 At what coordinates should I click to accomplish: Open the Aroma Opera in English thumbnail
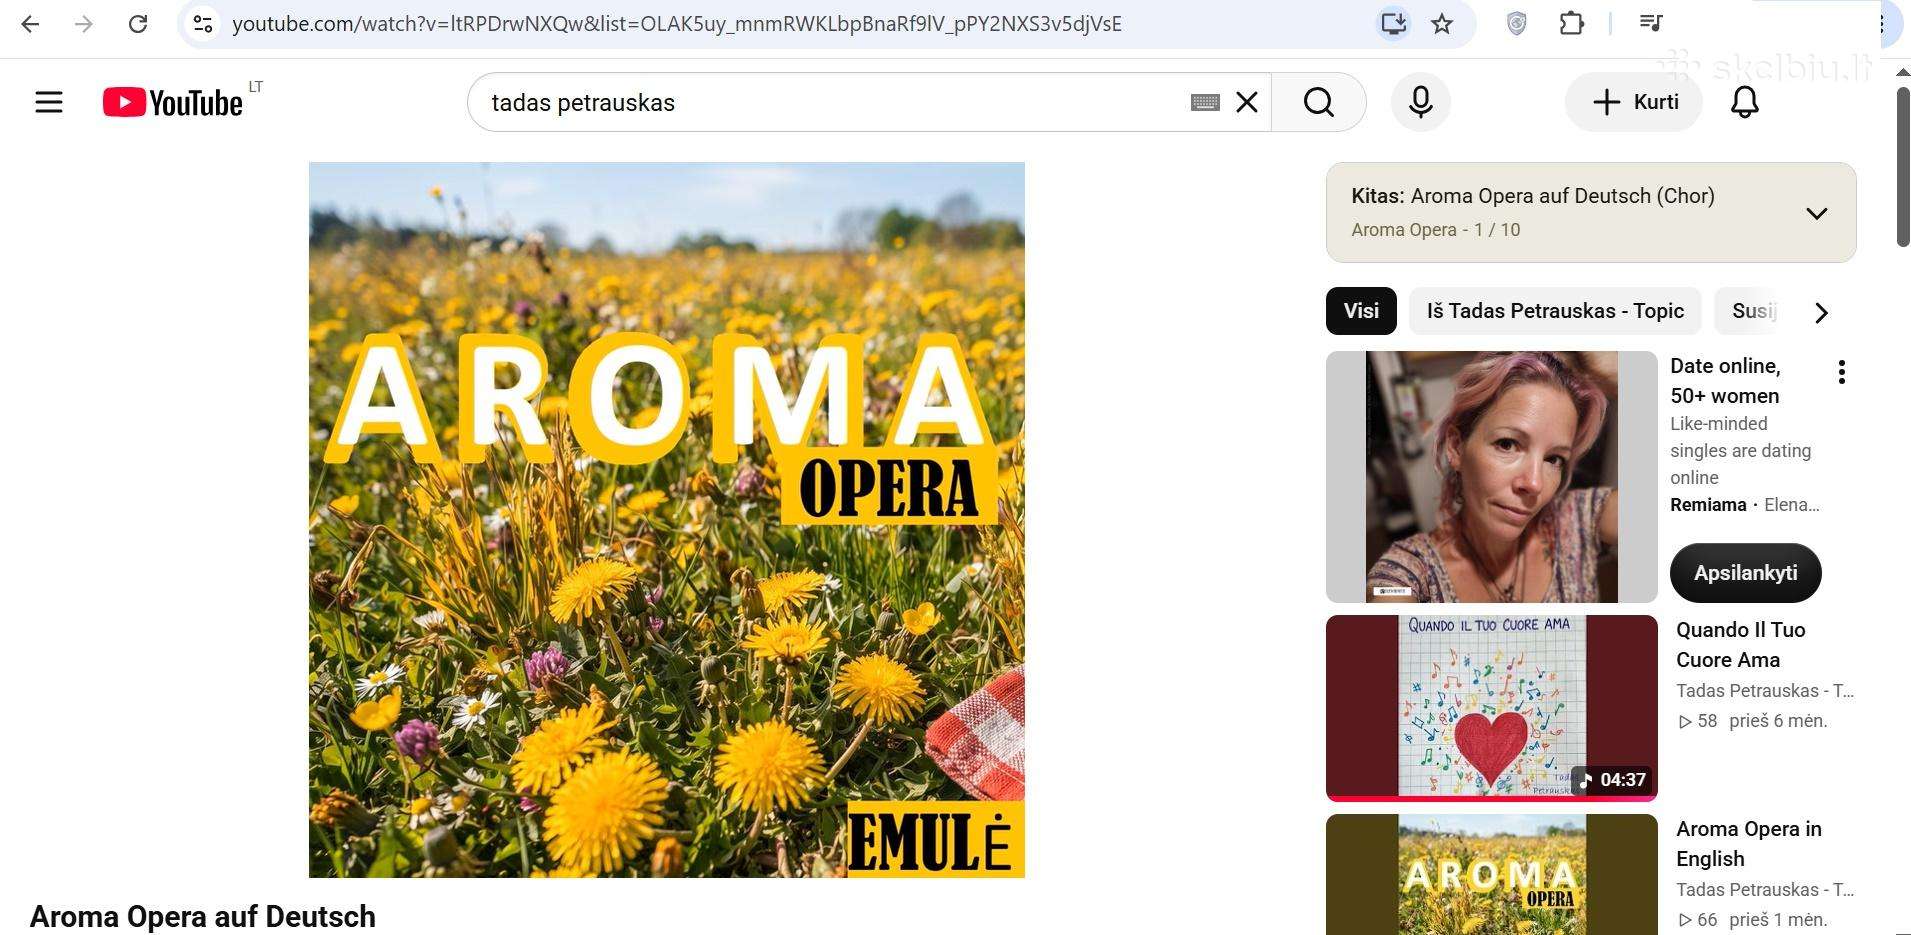pyautogui.click(x=1491, y=874)
